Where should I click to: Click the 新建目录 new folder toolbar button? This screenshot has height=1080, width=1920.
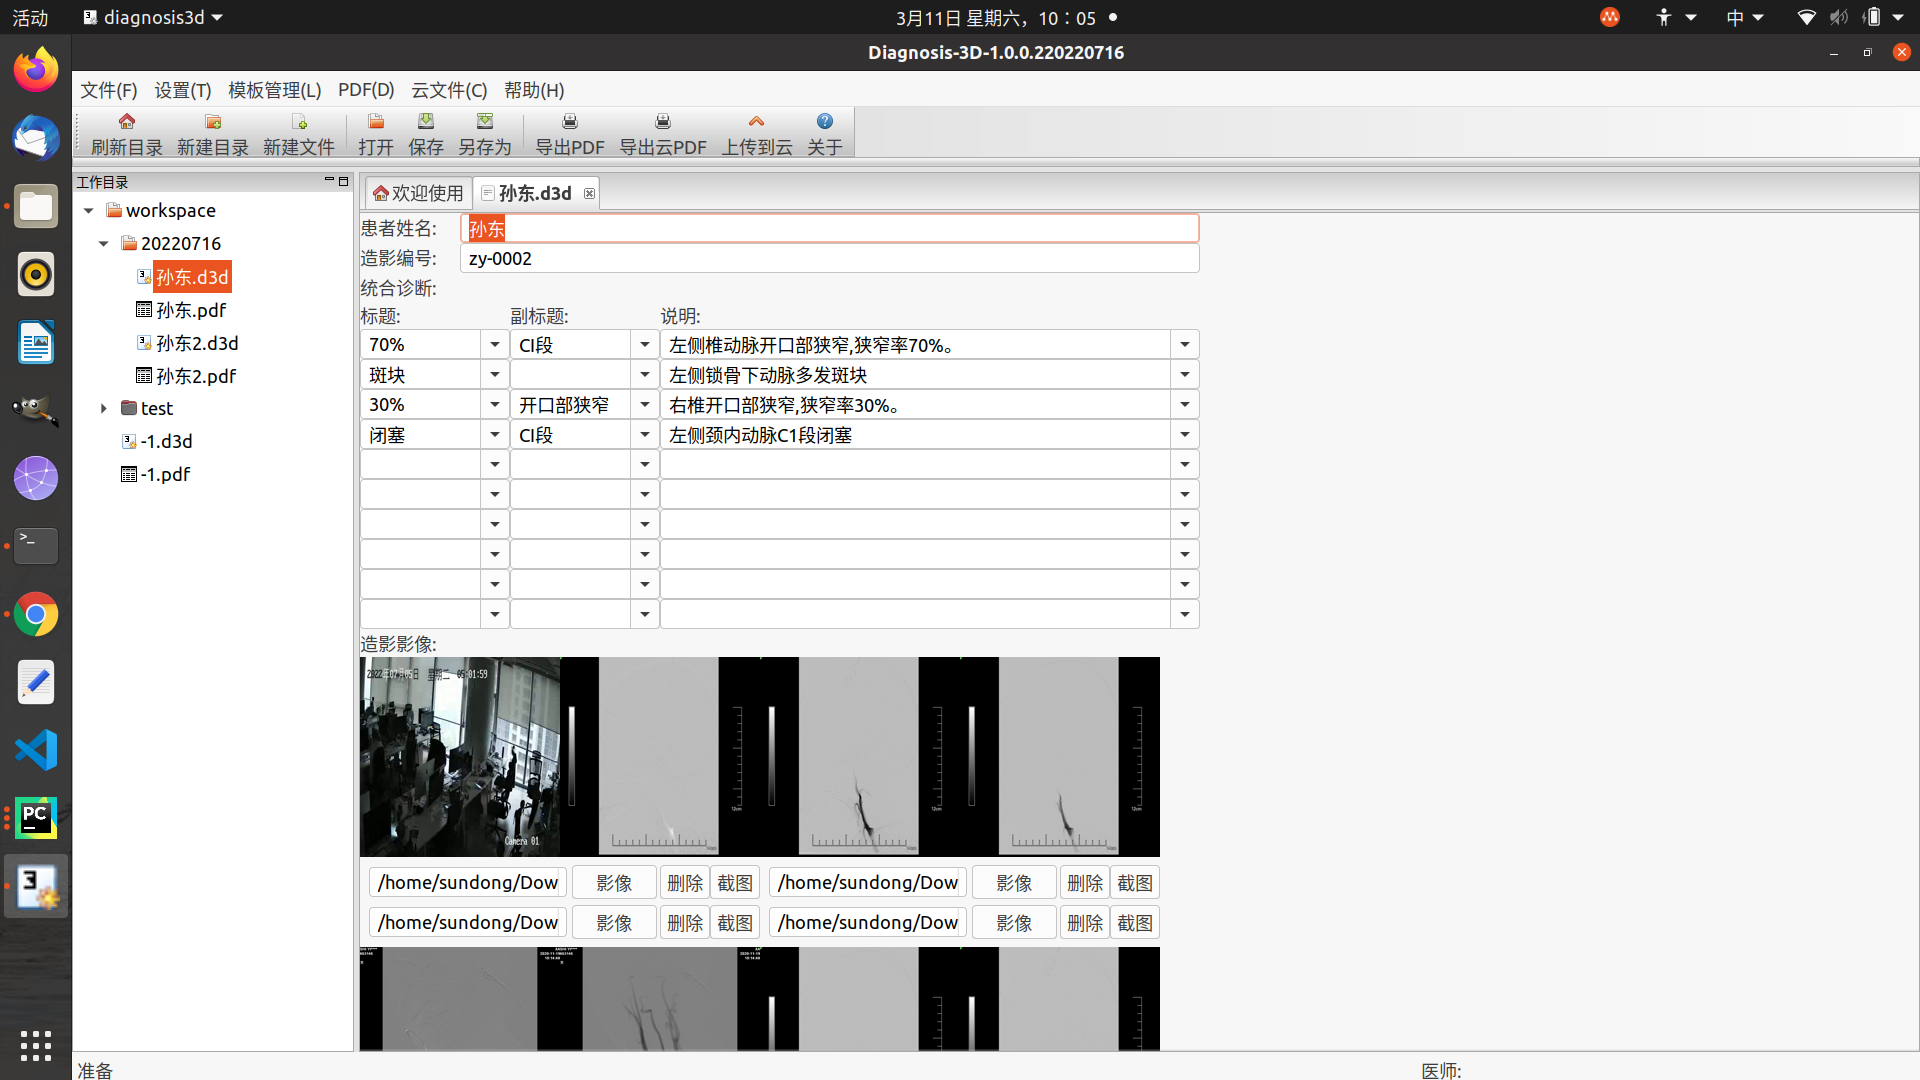pyautogui.click(x=212, y=134)
